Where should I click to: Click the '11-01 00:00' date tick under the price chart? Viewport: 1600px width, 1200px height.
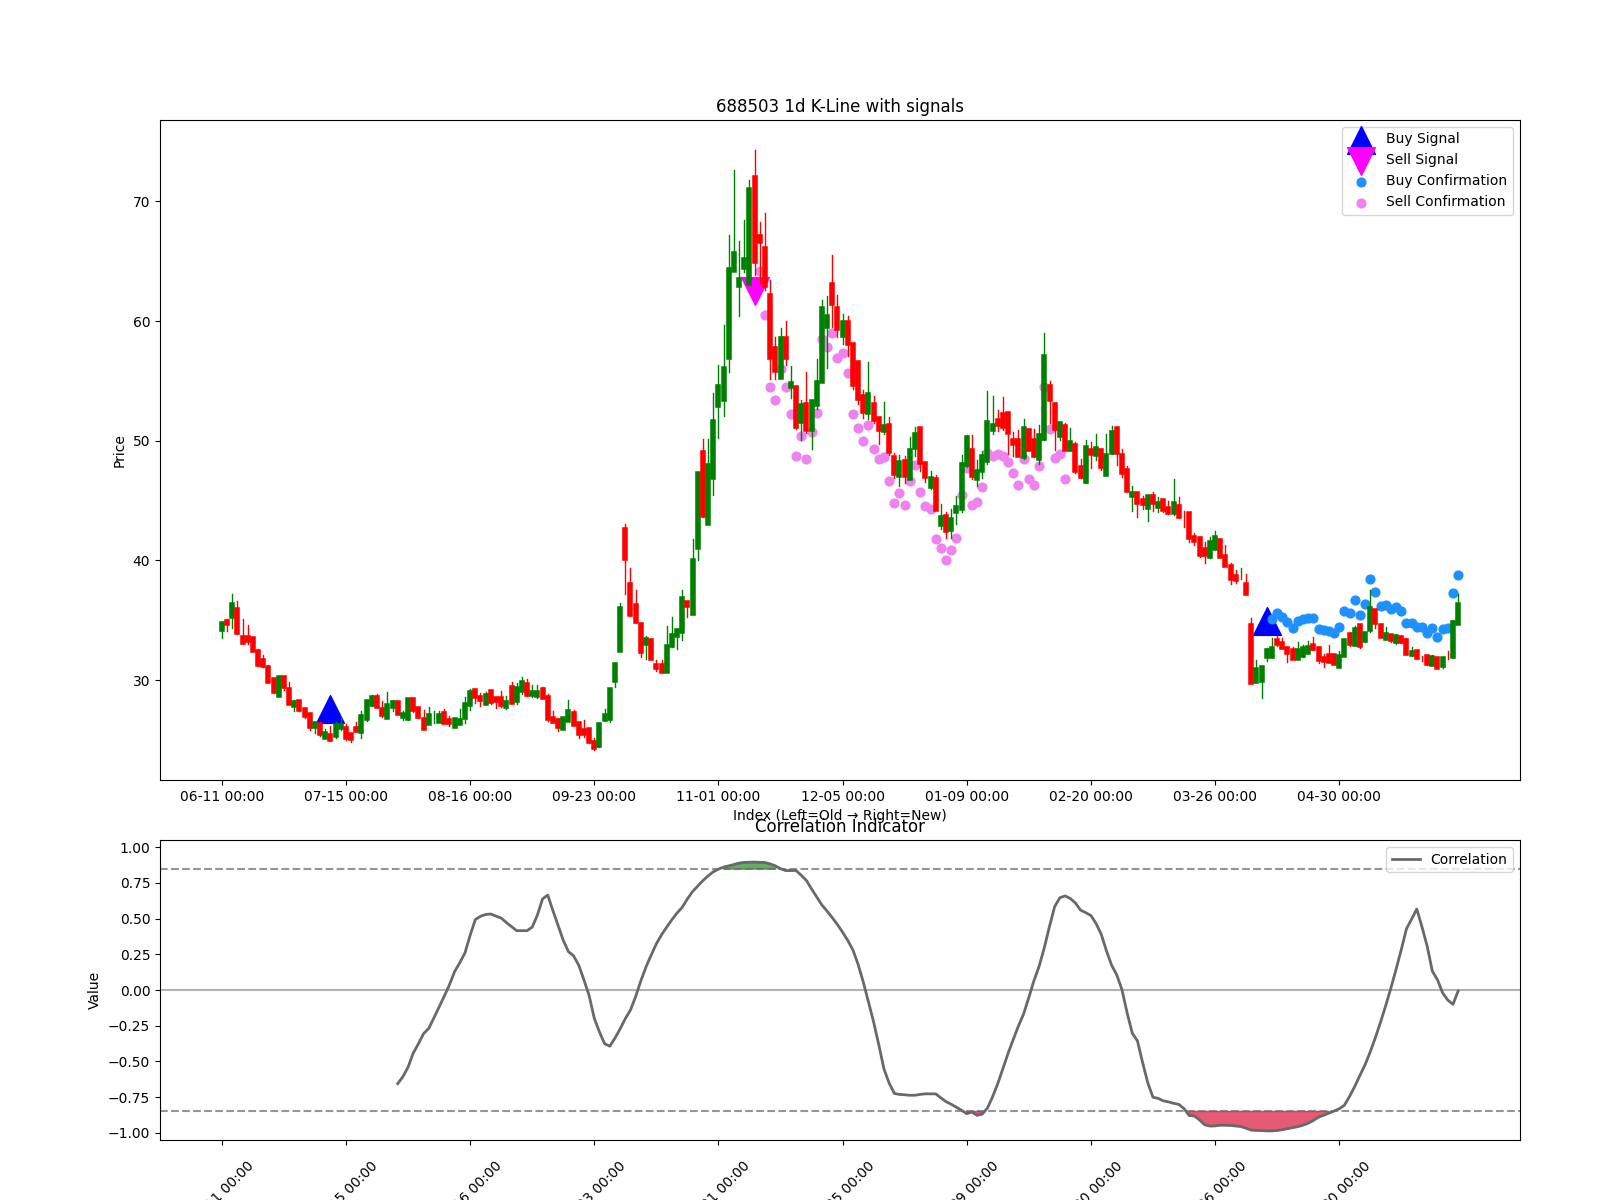pos(718,797)
